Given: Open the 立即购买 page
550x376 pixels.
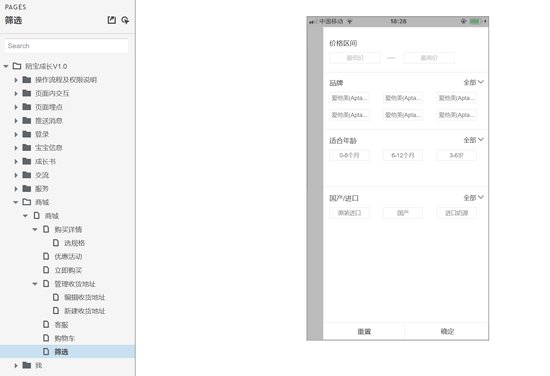Looking at the screenshot, I should (68, 270).
